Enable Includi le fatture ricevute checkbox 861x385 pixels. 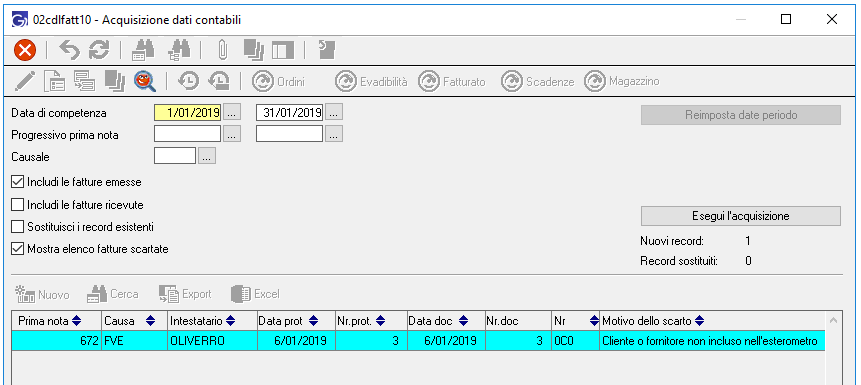[x=18, y=205]
